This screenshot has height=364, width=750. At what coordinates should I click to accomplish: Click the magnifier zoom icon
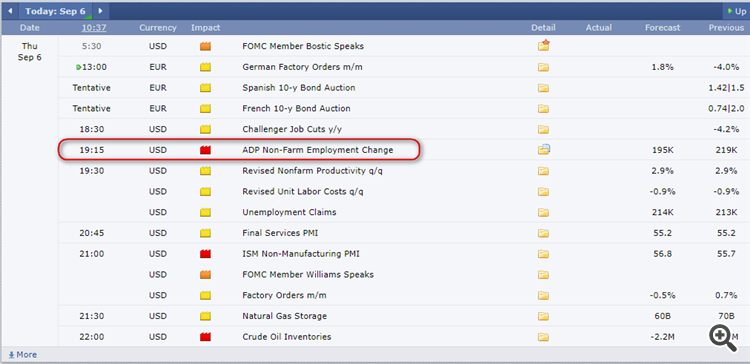(723, 338)
